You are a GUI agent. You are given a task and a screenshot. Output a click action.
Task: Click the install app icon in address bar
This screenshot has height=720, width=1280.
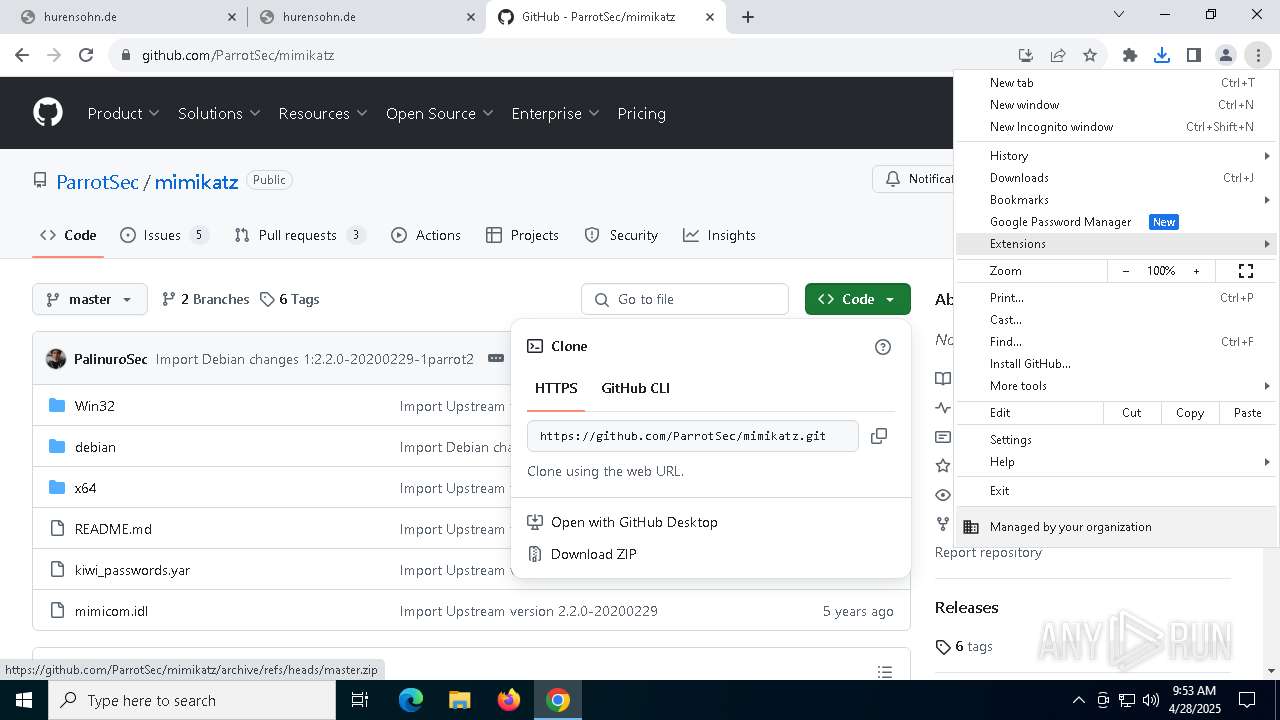(1026, 55)
